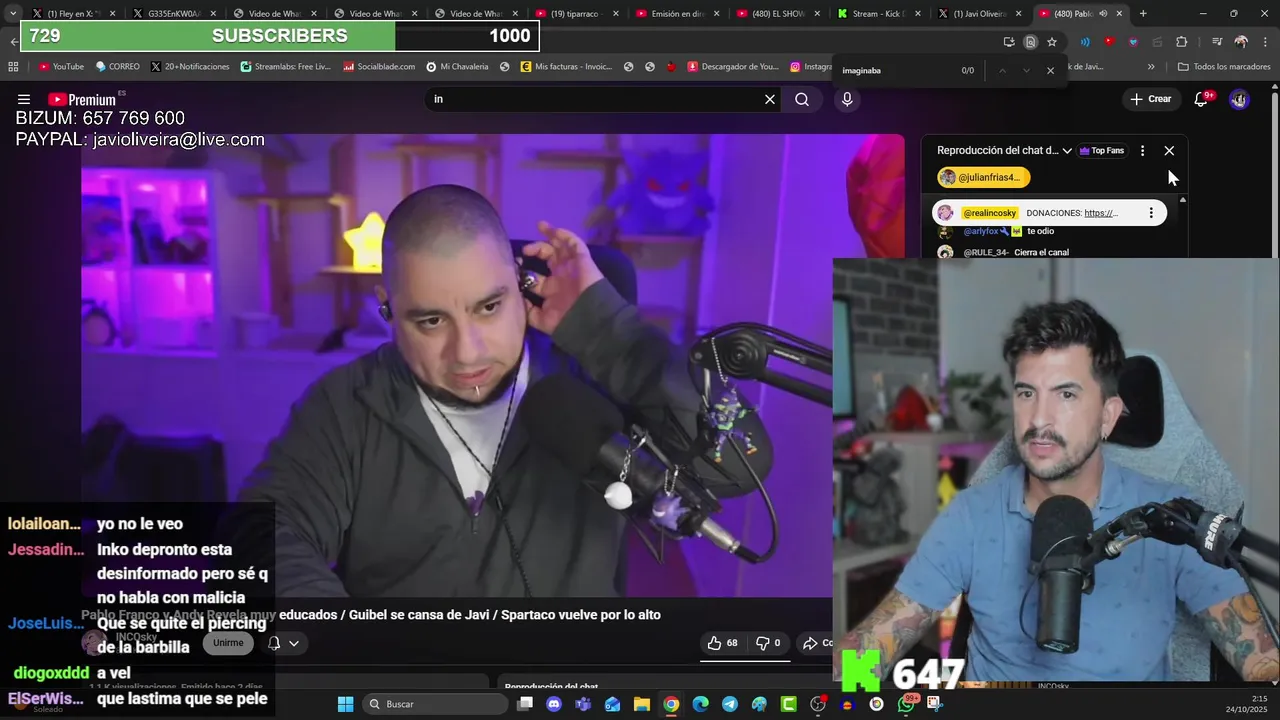The image size is (1280, 720).
Task: Open a new Chrome tab
Action: 1143,14
